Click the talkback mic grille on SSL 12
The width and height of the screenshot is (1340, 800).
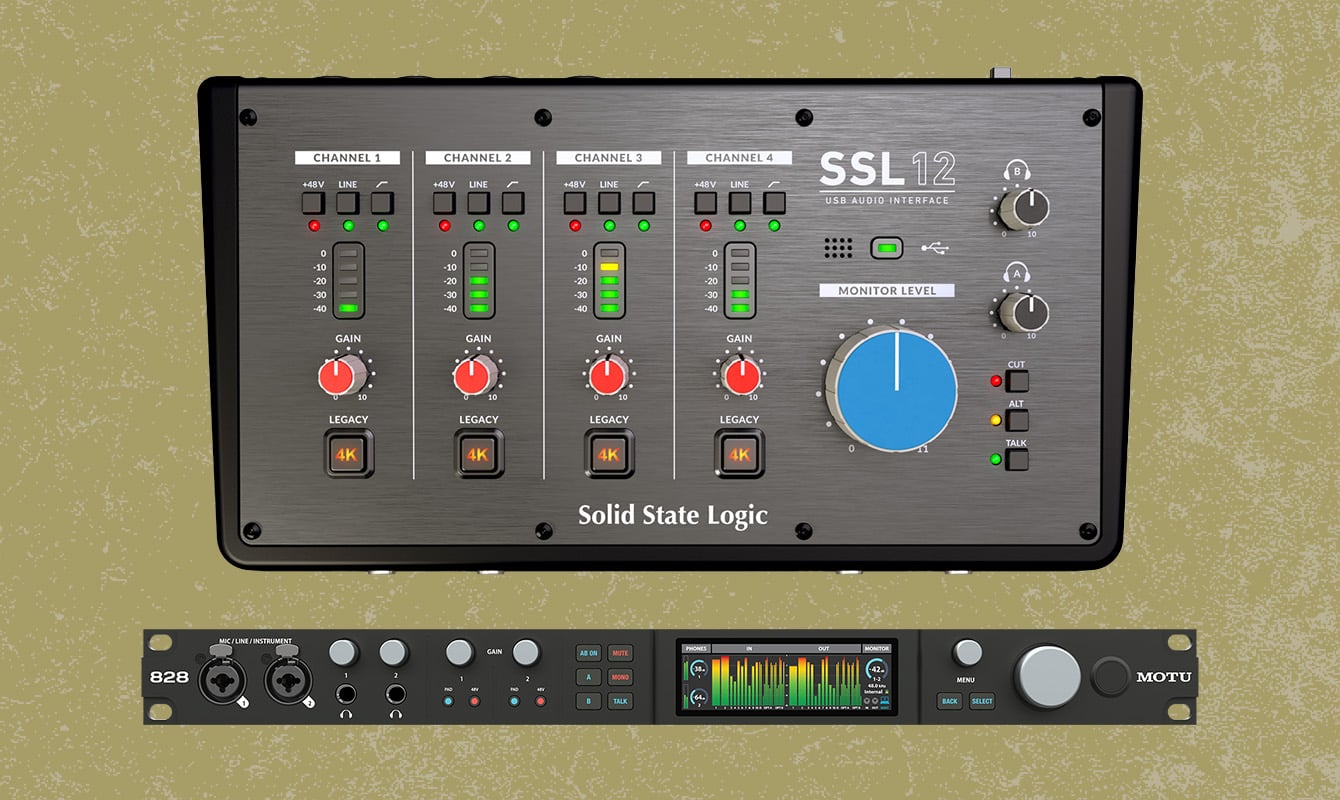point(839,248)
